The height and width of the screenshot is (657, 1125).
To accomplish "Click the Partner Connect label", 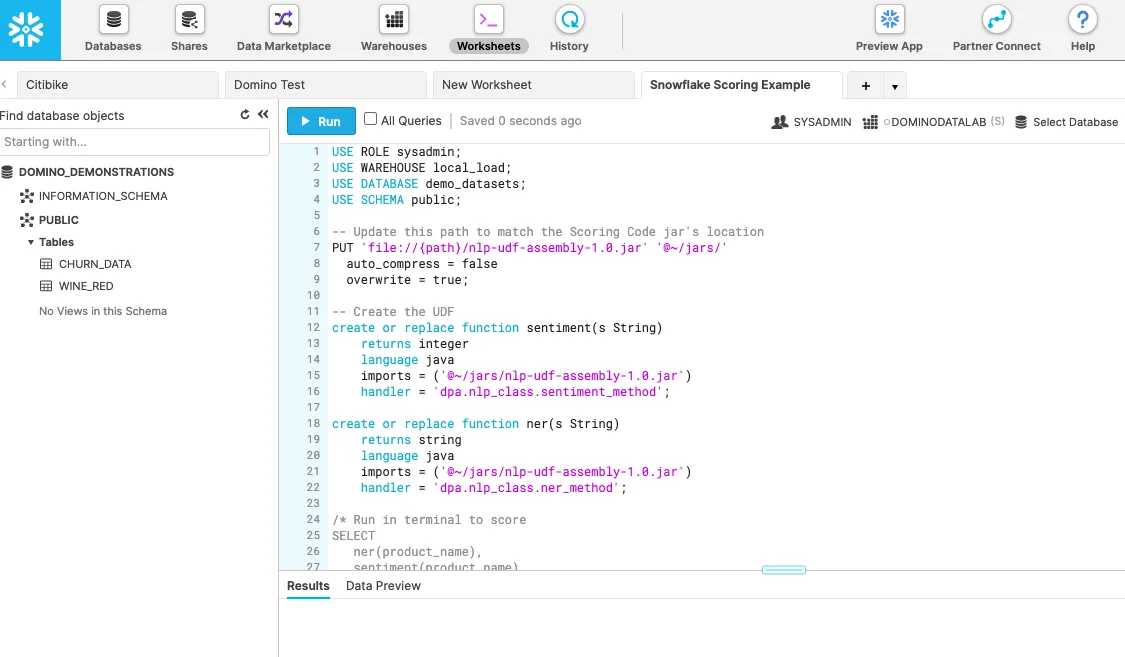I will coord(997,46).
